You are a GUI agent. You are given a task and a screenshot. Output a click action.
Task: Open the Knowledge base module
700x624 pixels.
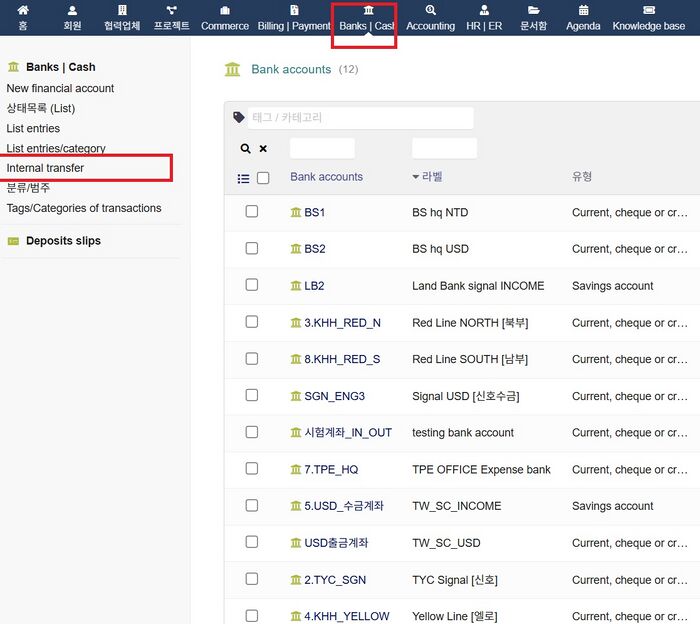648,18
